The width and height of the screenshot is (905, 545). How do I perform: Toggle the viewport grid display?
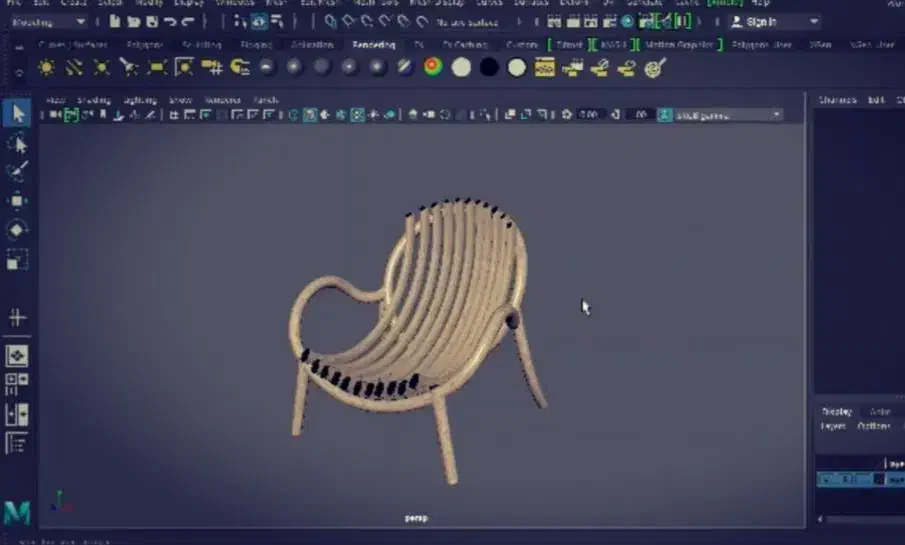(174, 115)
